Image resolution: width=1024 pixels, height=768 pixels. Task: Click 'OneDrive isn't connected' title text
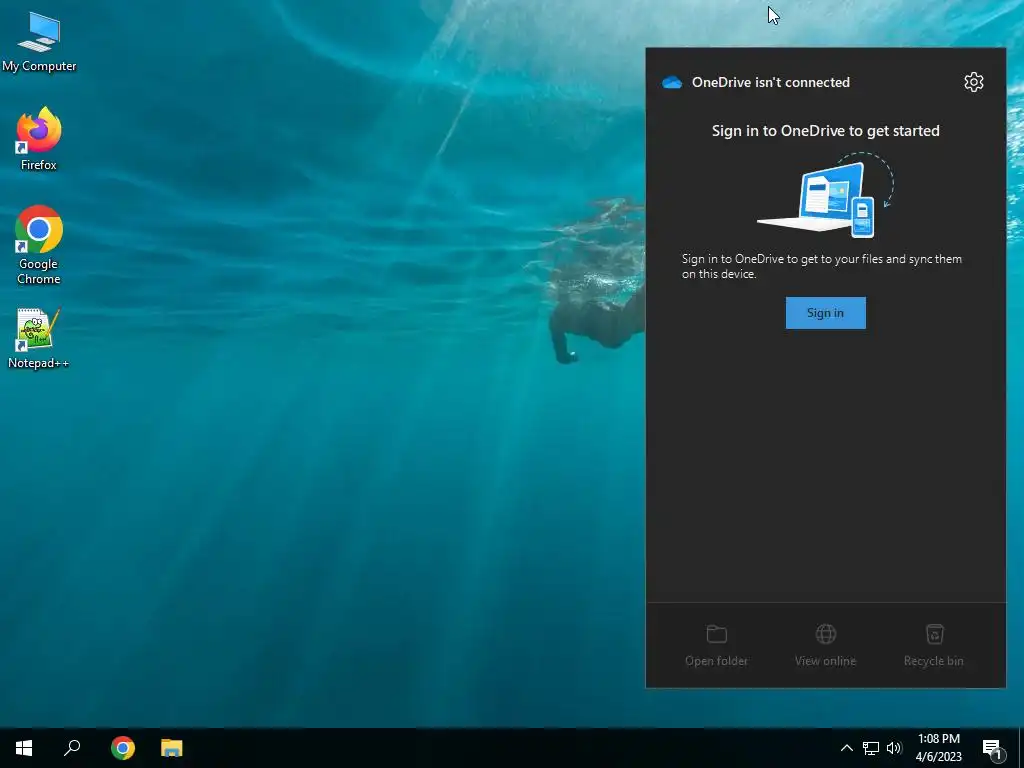point(771,82)
